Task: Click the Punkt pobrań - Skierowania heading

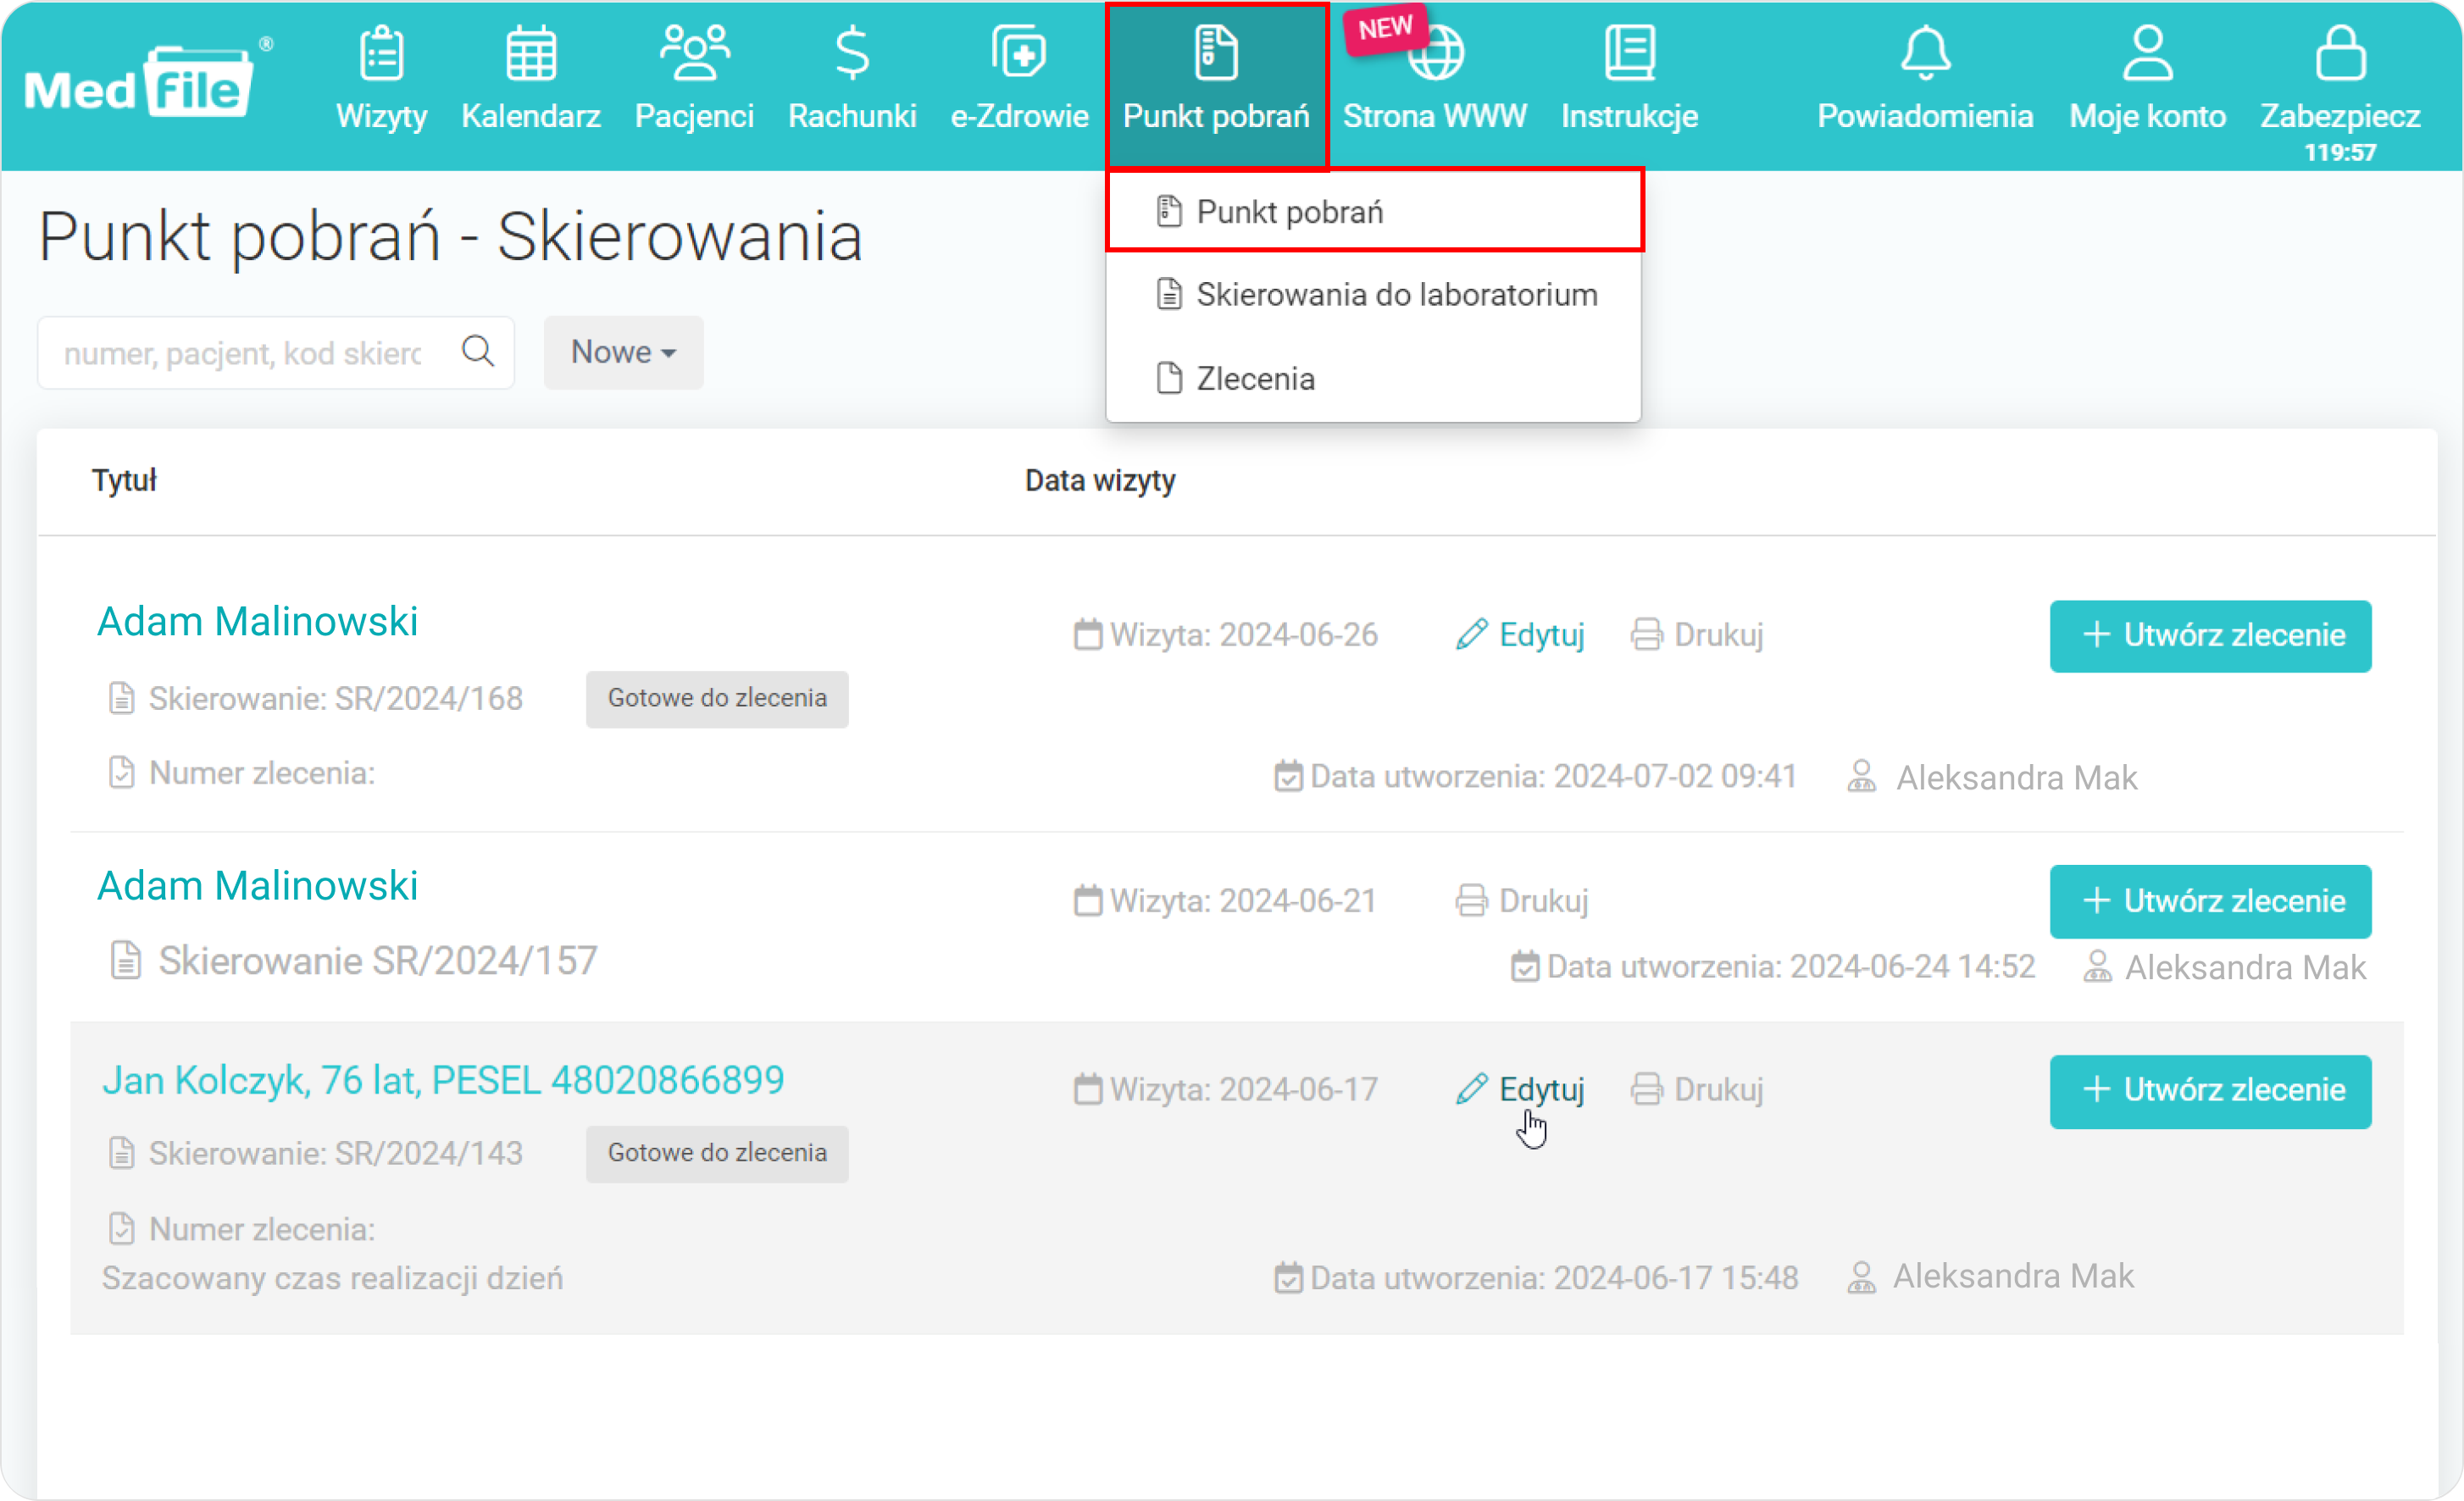Action: click(x=450, y=237)
